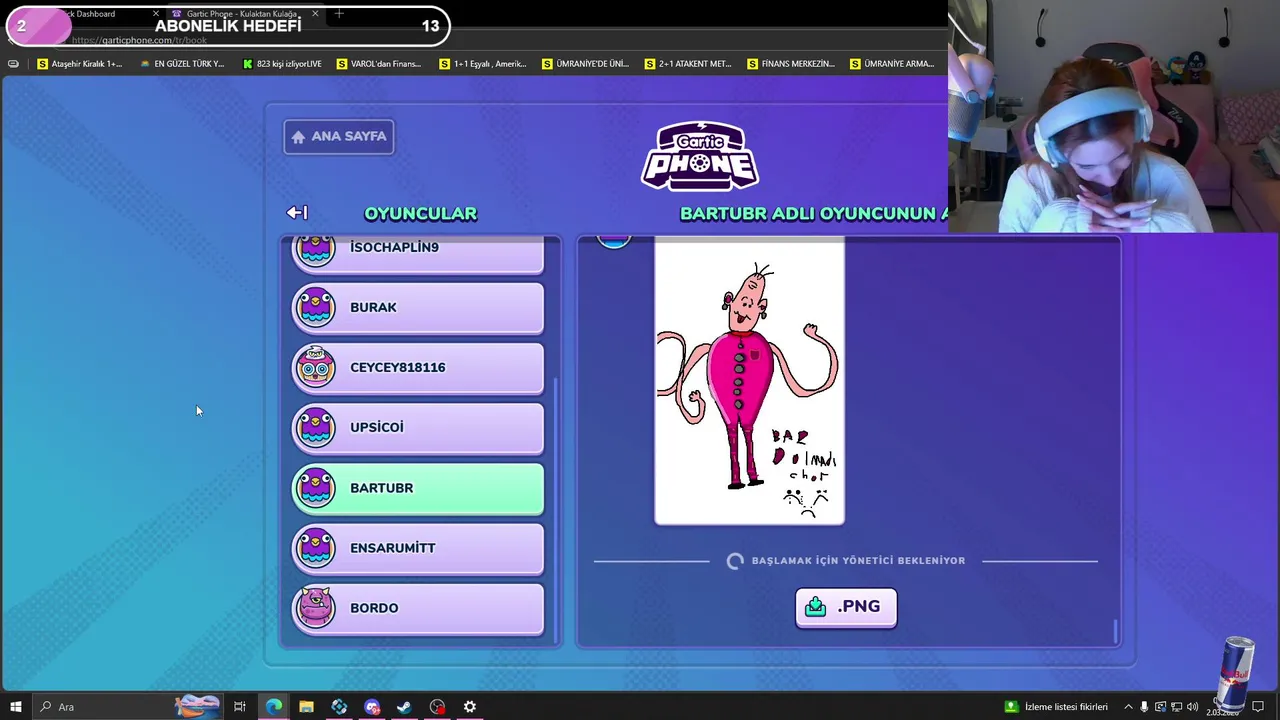
Task: Click the Gartic Phone logo
Action: click(x=700, y=156)
